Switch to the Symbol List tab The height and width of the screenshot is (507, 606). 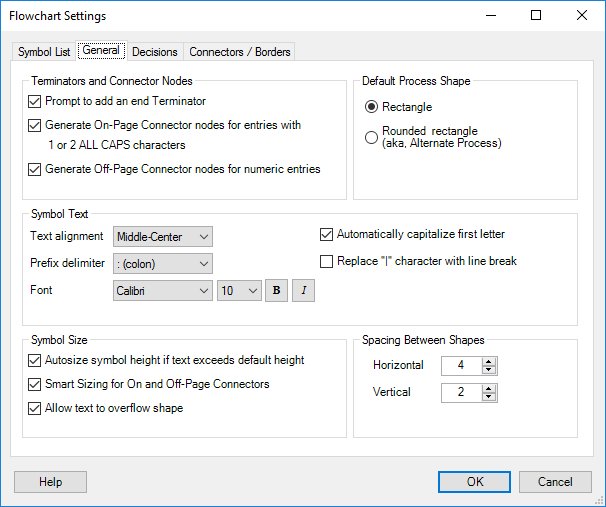[44, 52]
